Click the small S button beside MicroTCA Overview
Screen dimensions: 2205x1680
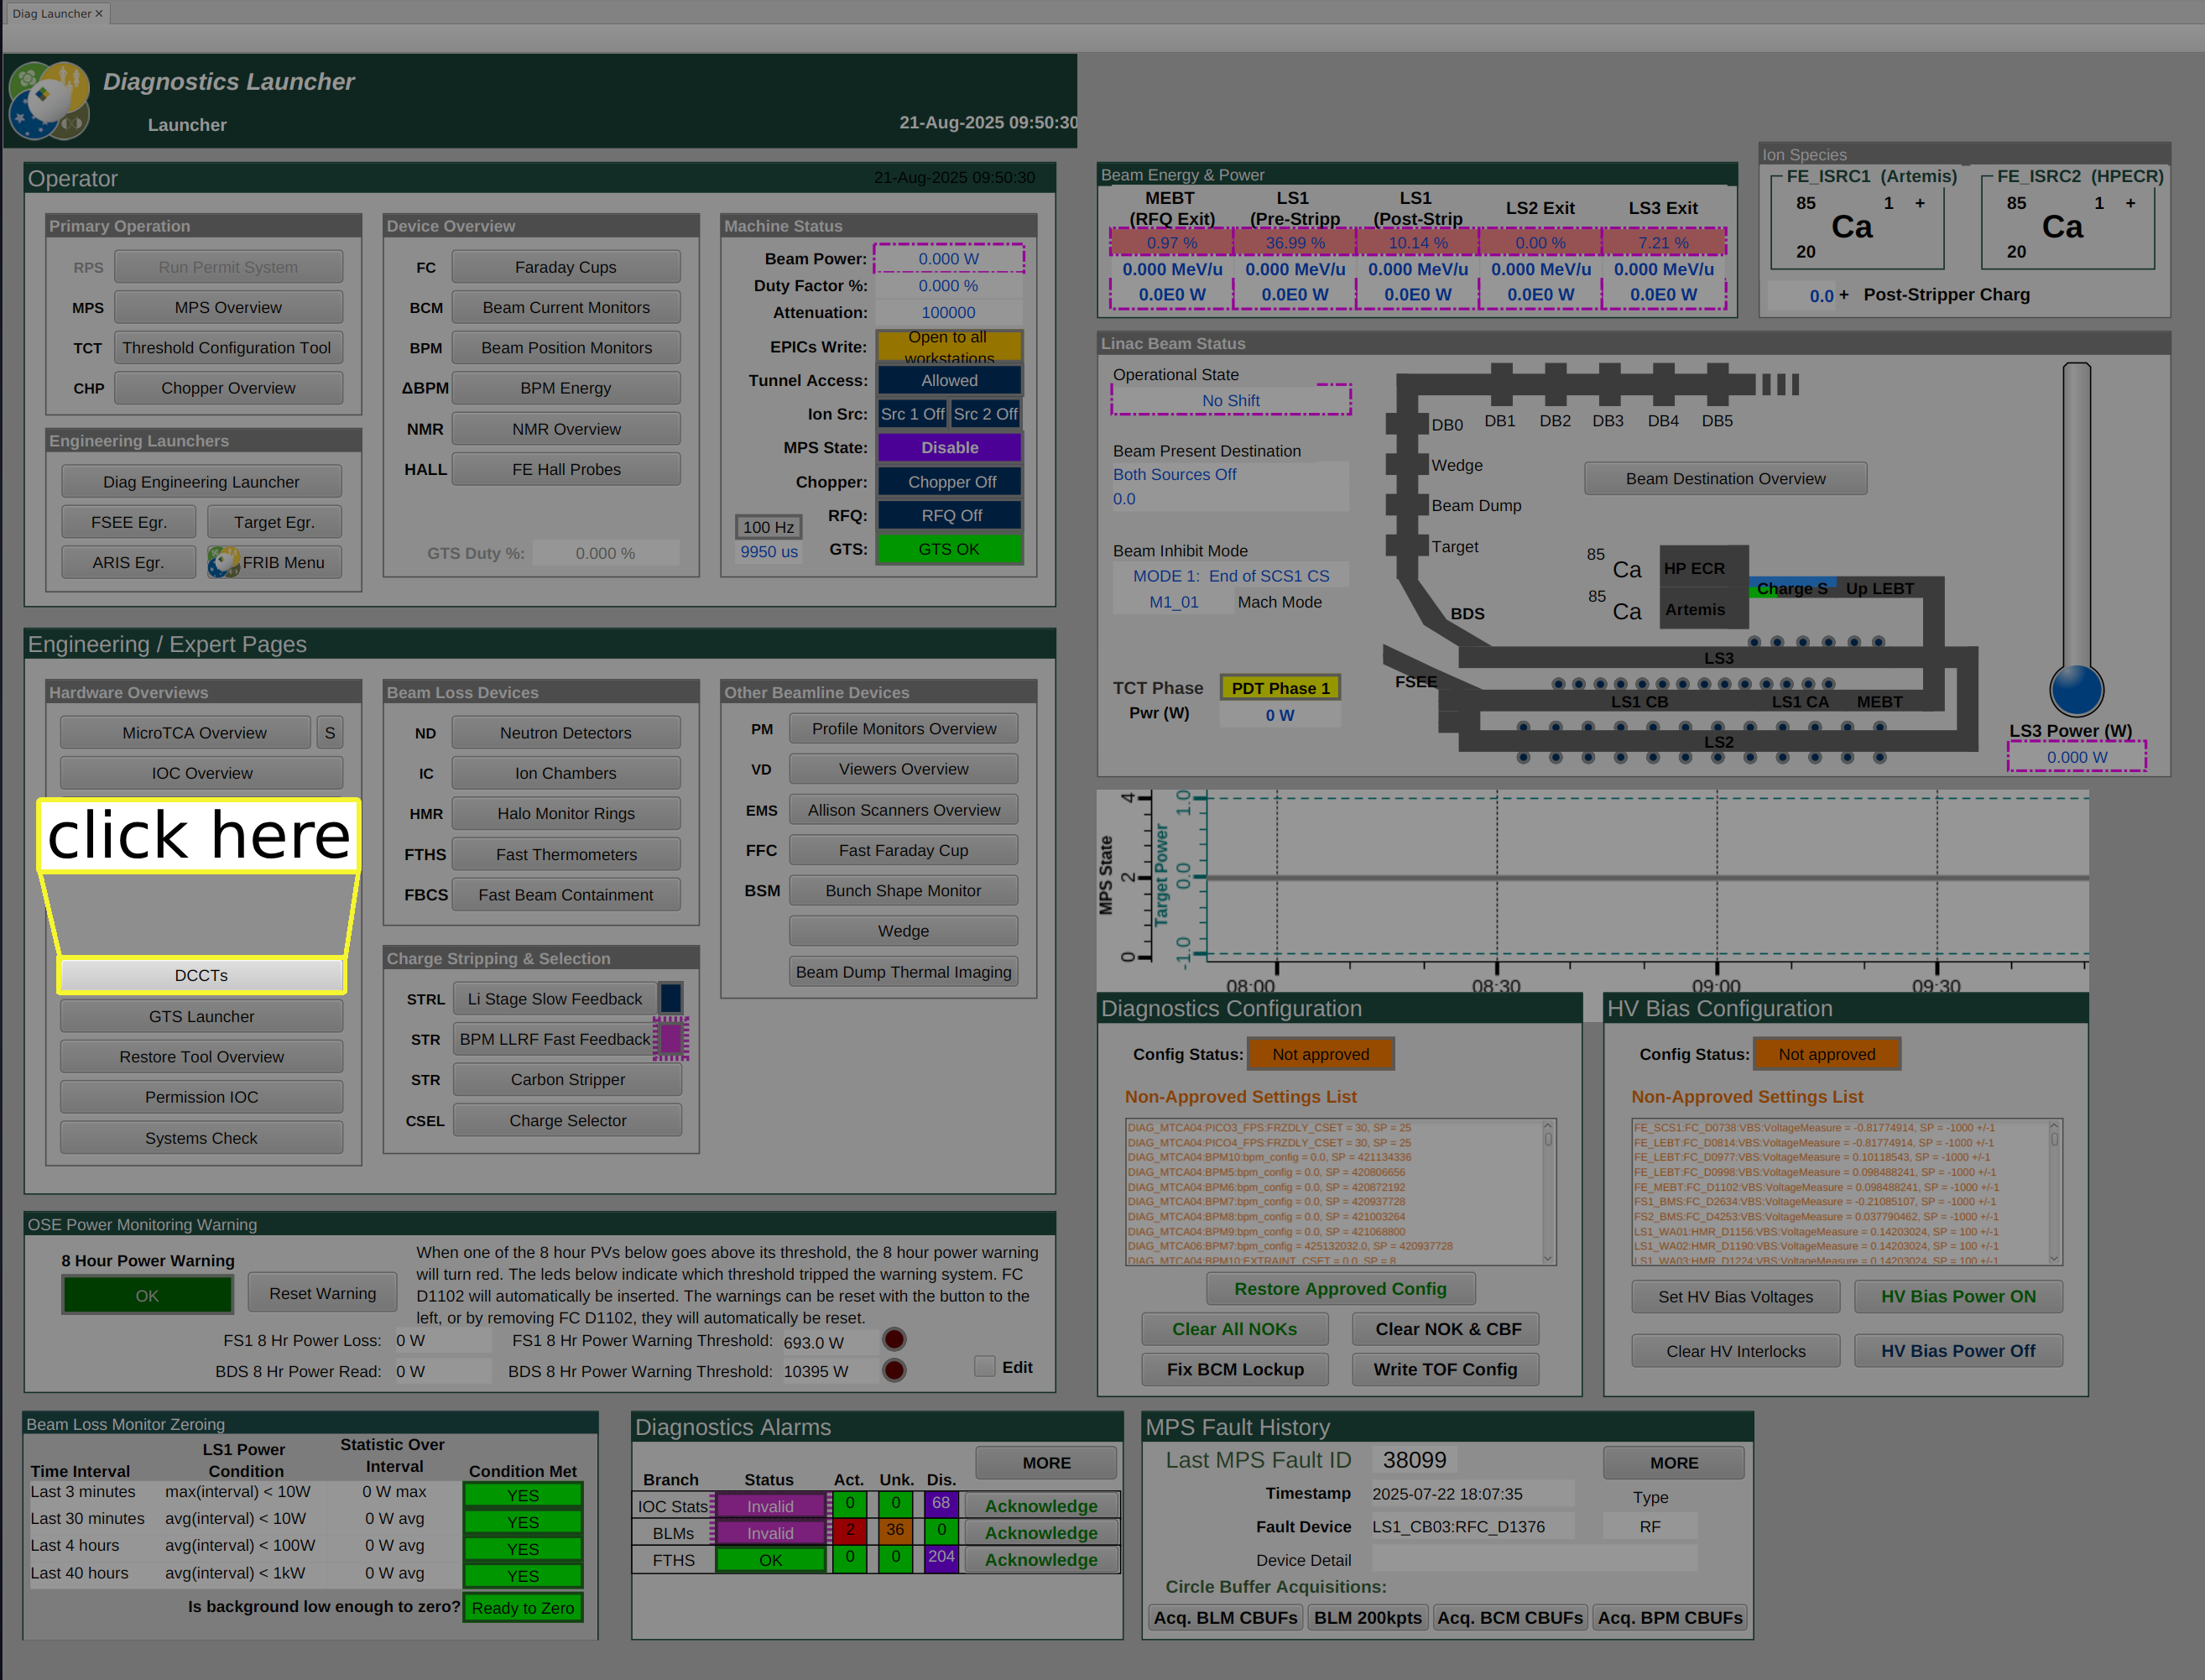330,733
